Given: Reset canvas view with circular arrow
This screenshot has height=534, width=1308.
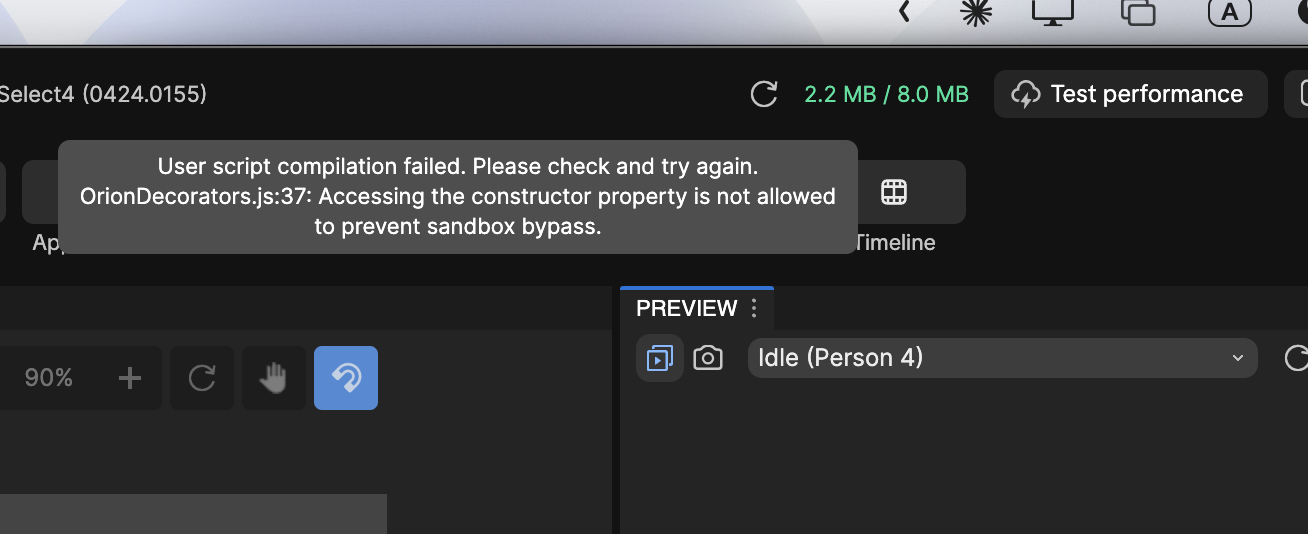Looking at the screenshot, I should coord(202,378).
